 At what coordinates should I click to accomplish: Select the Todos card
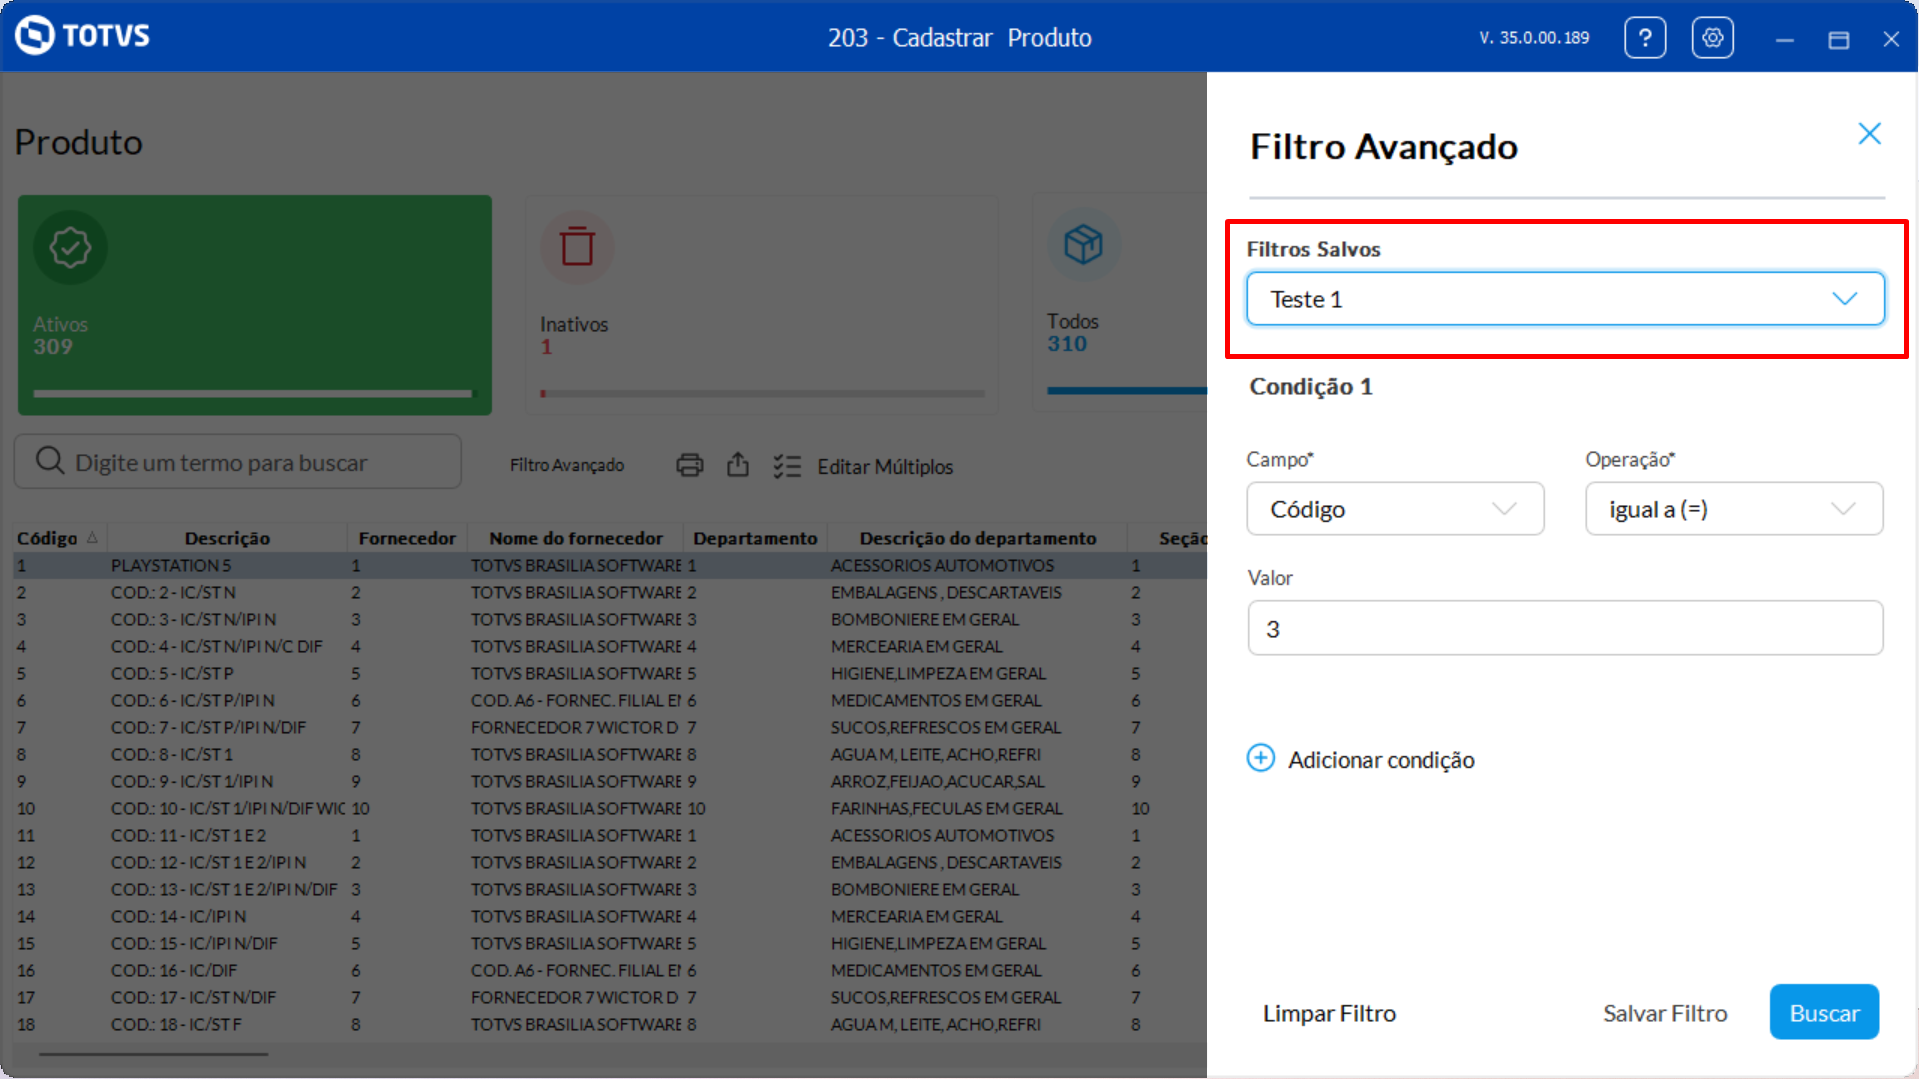pos(1120,302)
